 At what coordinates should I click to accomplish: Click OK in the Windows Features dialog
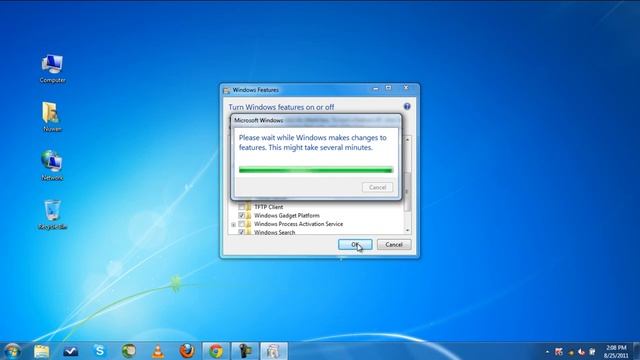pyautogui.click(x=355, y=244)
